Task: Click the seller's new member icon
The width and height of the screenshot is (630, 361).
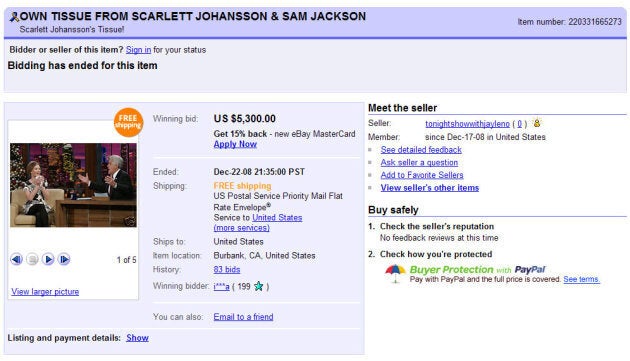Action: pos(537,123)
